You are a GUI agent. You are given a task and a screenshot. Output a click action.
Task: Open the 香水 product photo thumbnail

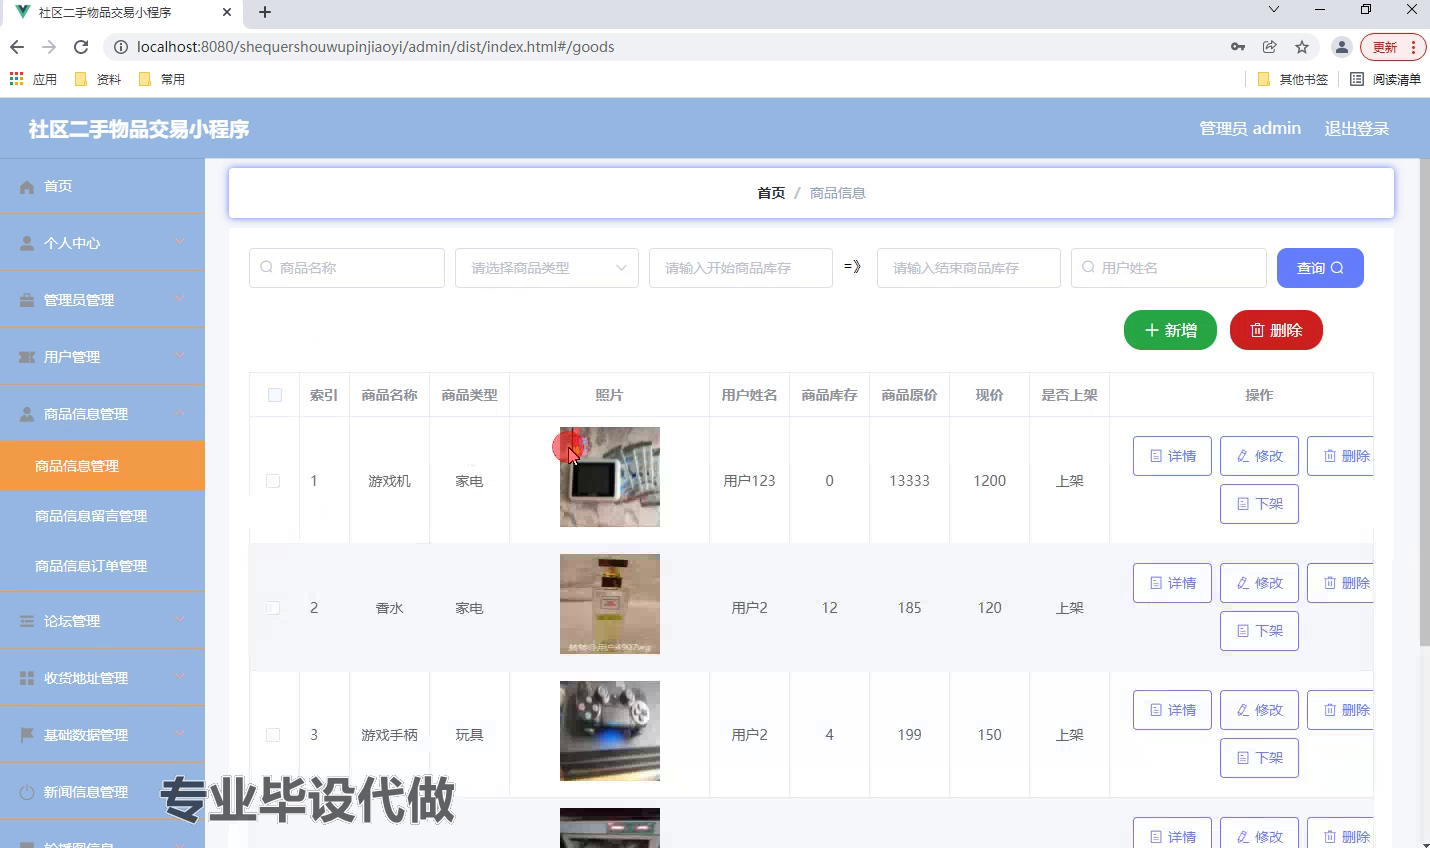coord(610,604)
